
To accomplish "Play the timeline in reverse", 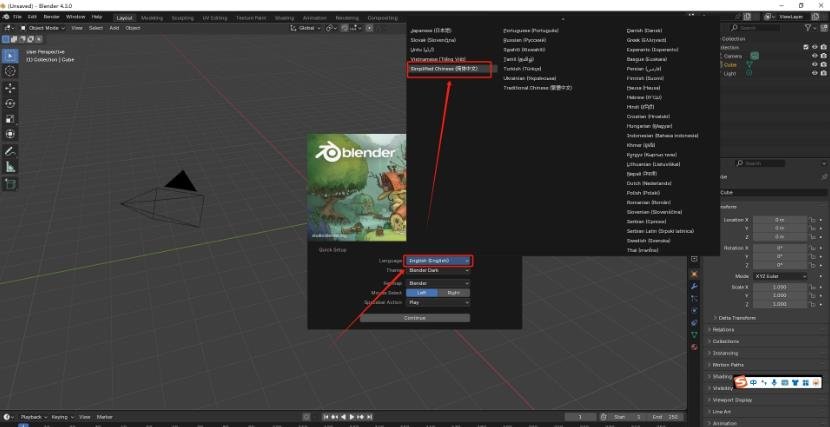I will (344, 417).
